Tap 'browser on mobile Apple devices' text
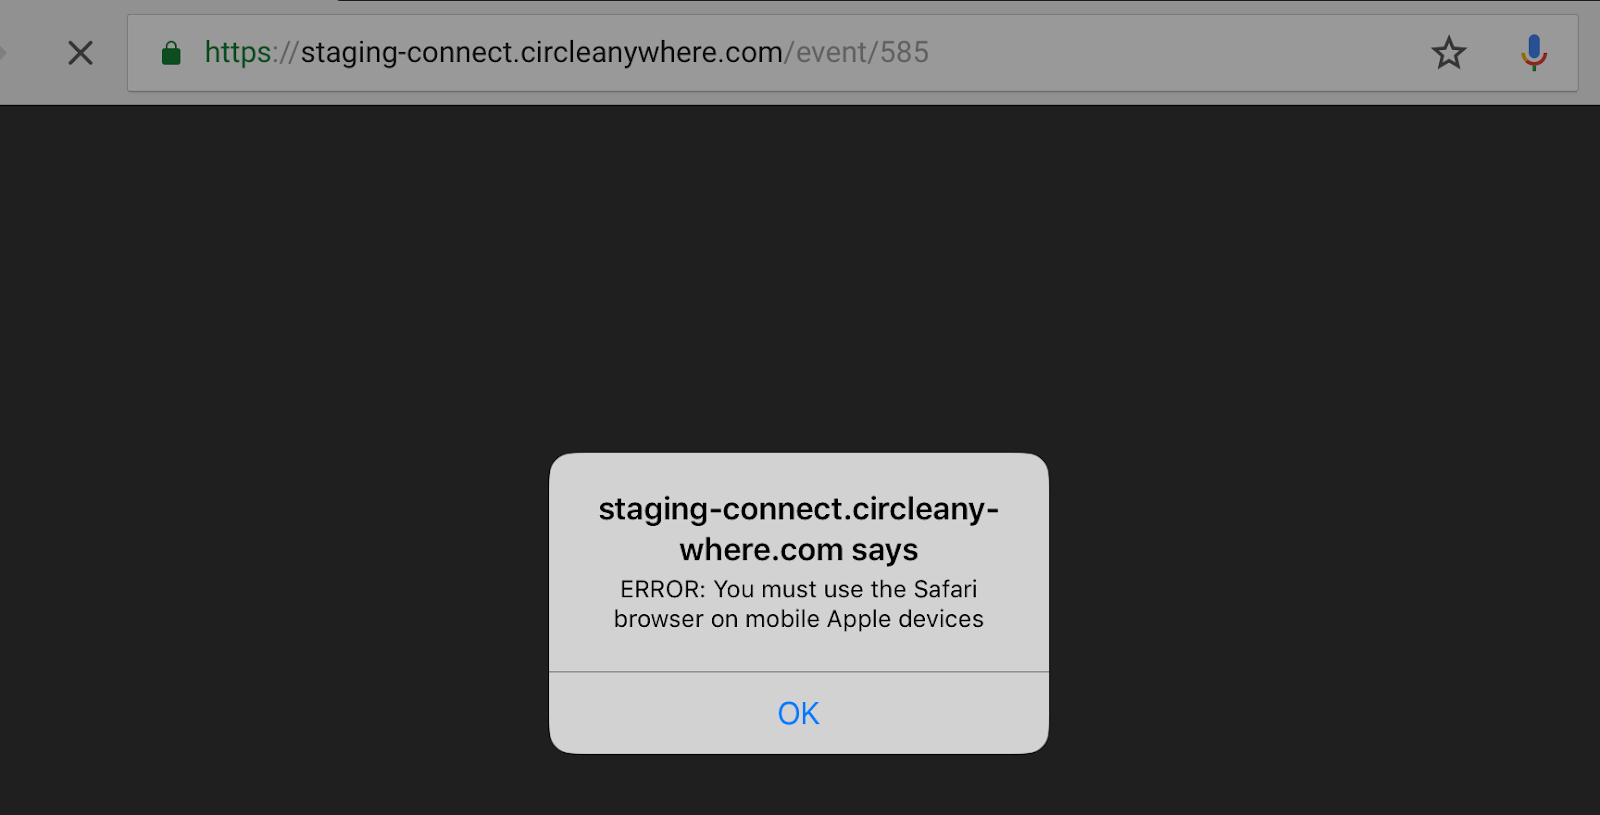Screen dimensions: 1600x815 (x=799, y=619)
